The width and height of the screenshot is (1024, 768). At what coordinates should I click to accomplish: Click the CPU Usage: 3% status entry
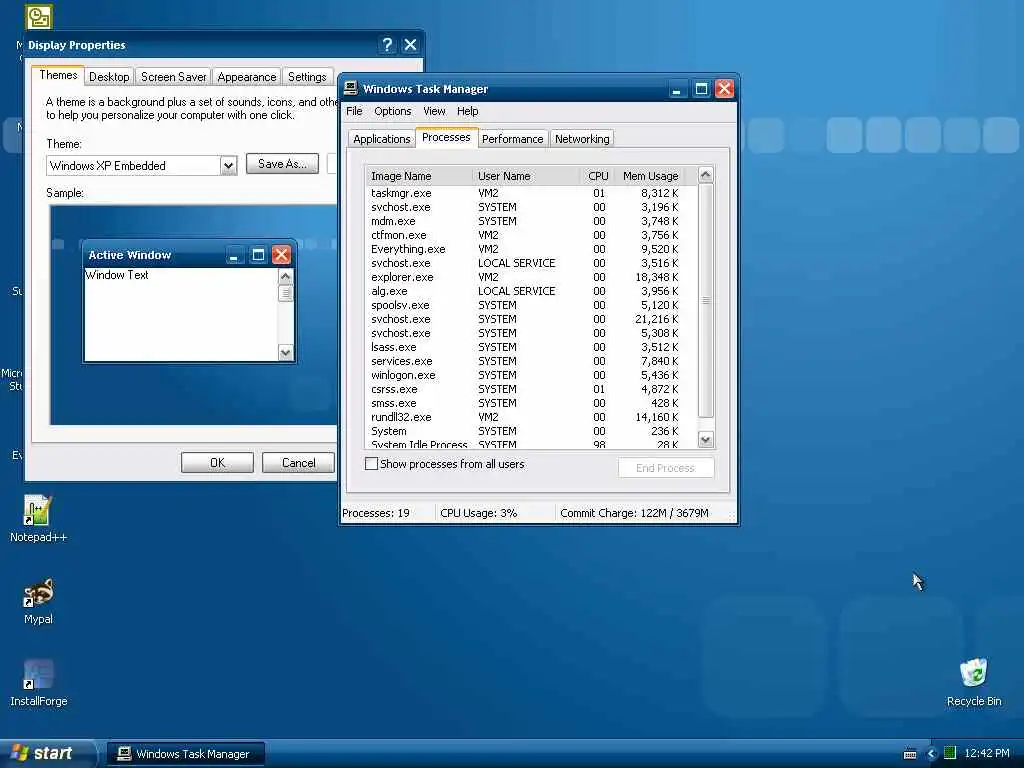tap(478, 513)
